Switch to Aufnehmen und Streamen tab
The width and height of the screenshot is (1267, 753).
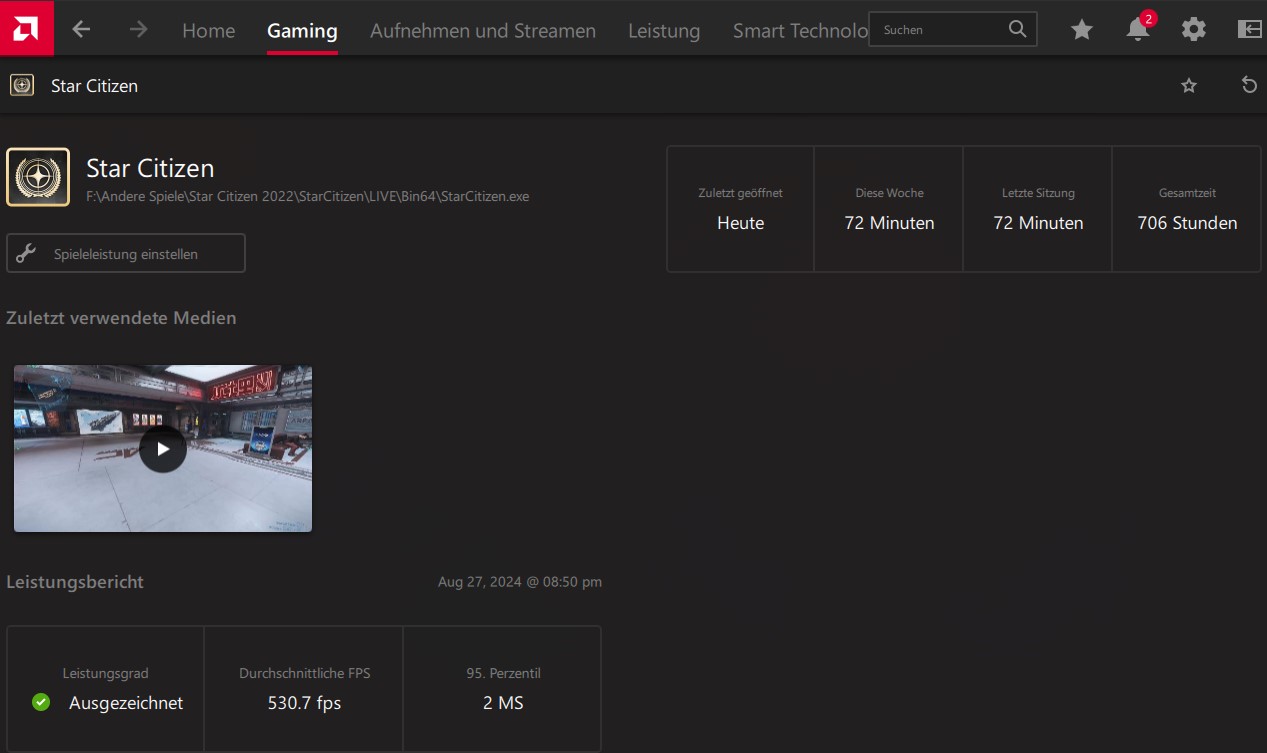tap(483, 31)
